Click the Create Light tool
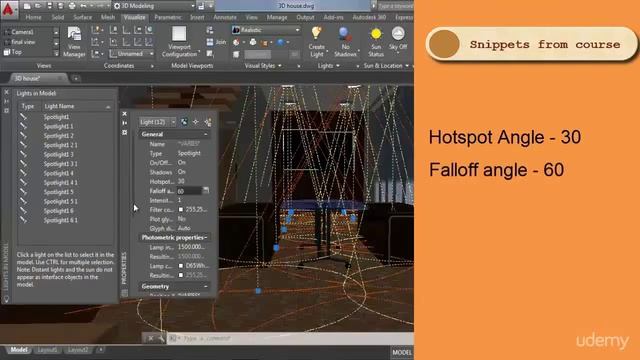The width and height of the screenshot is (640, 360). pos(317,42)
